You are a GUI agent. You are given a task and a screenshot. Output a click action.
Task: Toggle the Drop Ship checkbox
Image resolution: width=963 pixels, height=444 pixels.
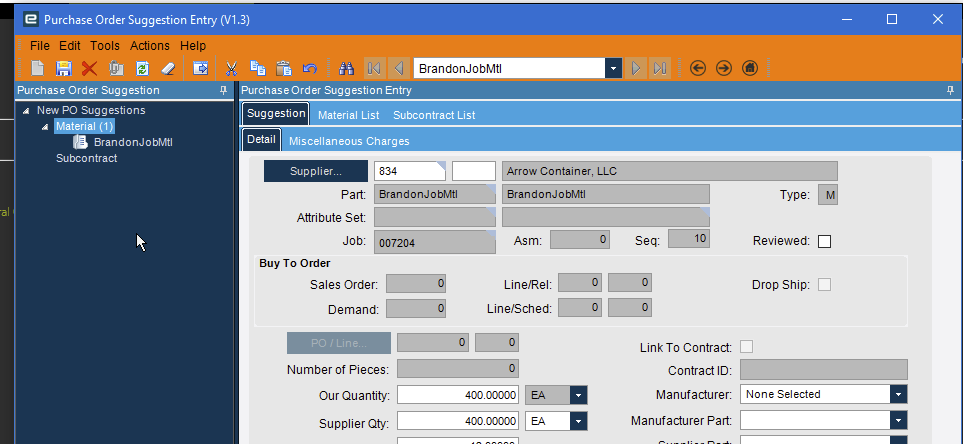[824, 285]
